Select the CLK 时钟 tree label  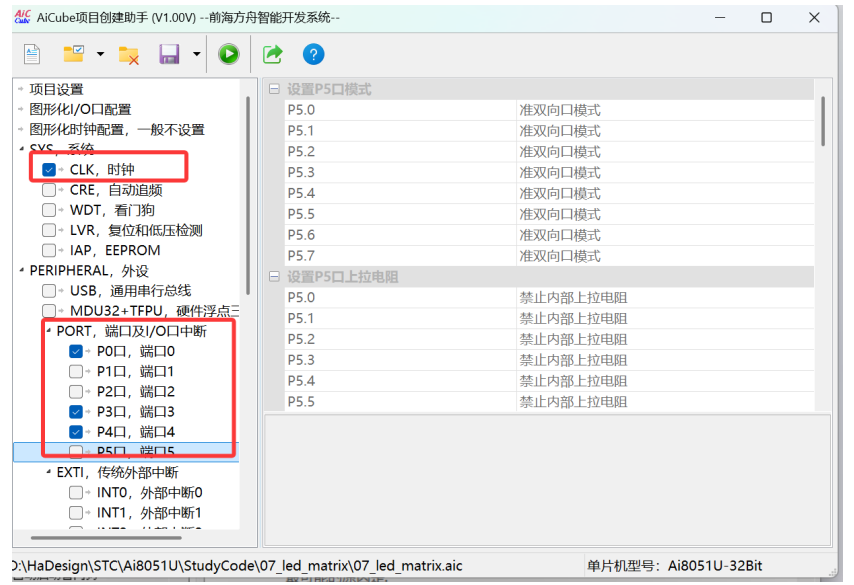click(x=102, y=169)
